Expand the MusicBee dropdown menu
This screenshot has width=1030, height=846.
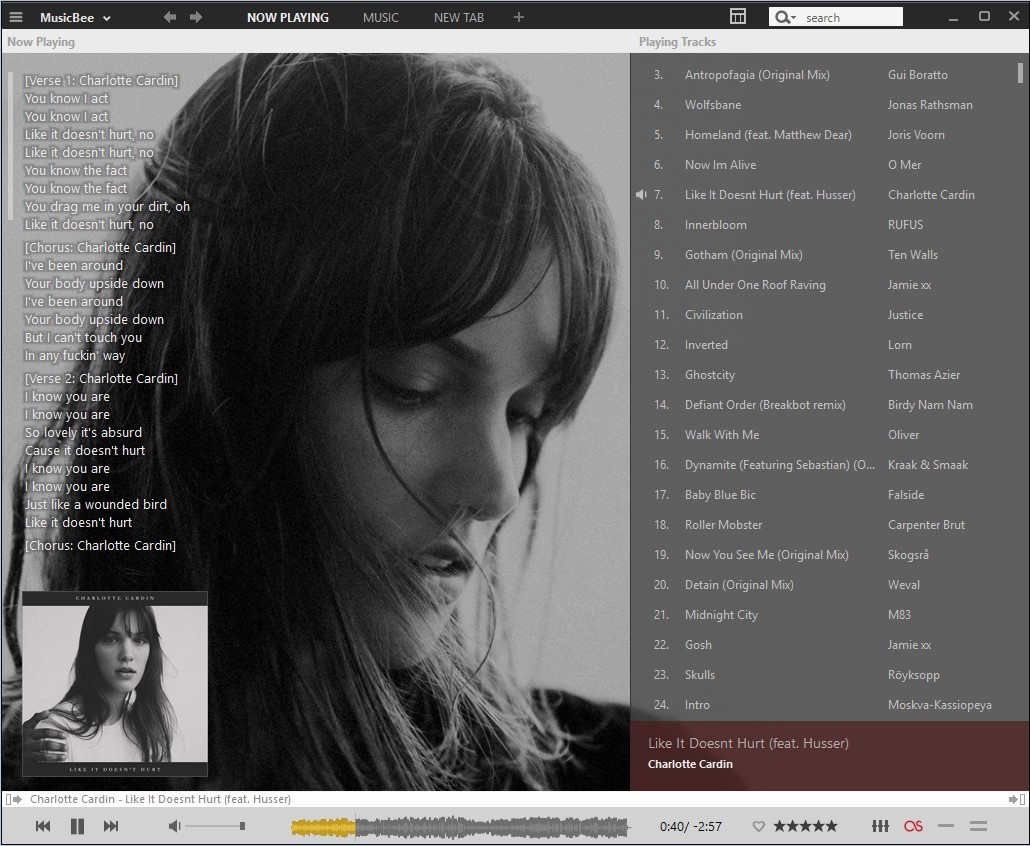coord(76,17)
